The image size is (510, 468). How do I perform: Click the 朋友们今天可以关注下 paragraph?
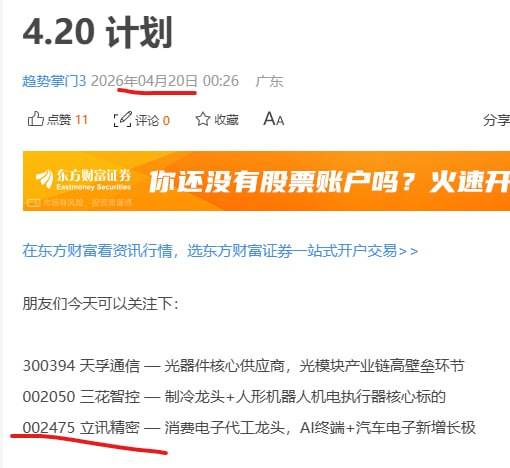[100, 304]
